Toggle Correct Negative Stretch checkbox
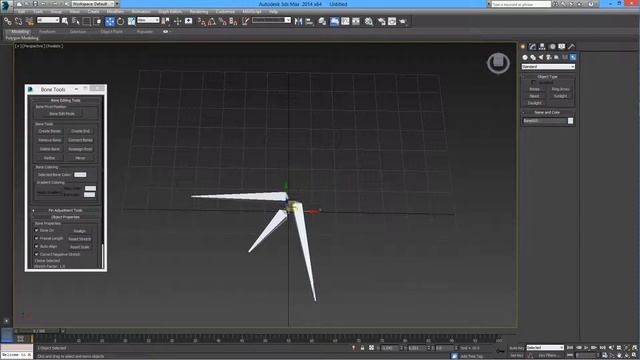 [36, 254]
